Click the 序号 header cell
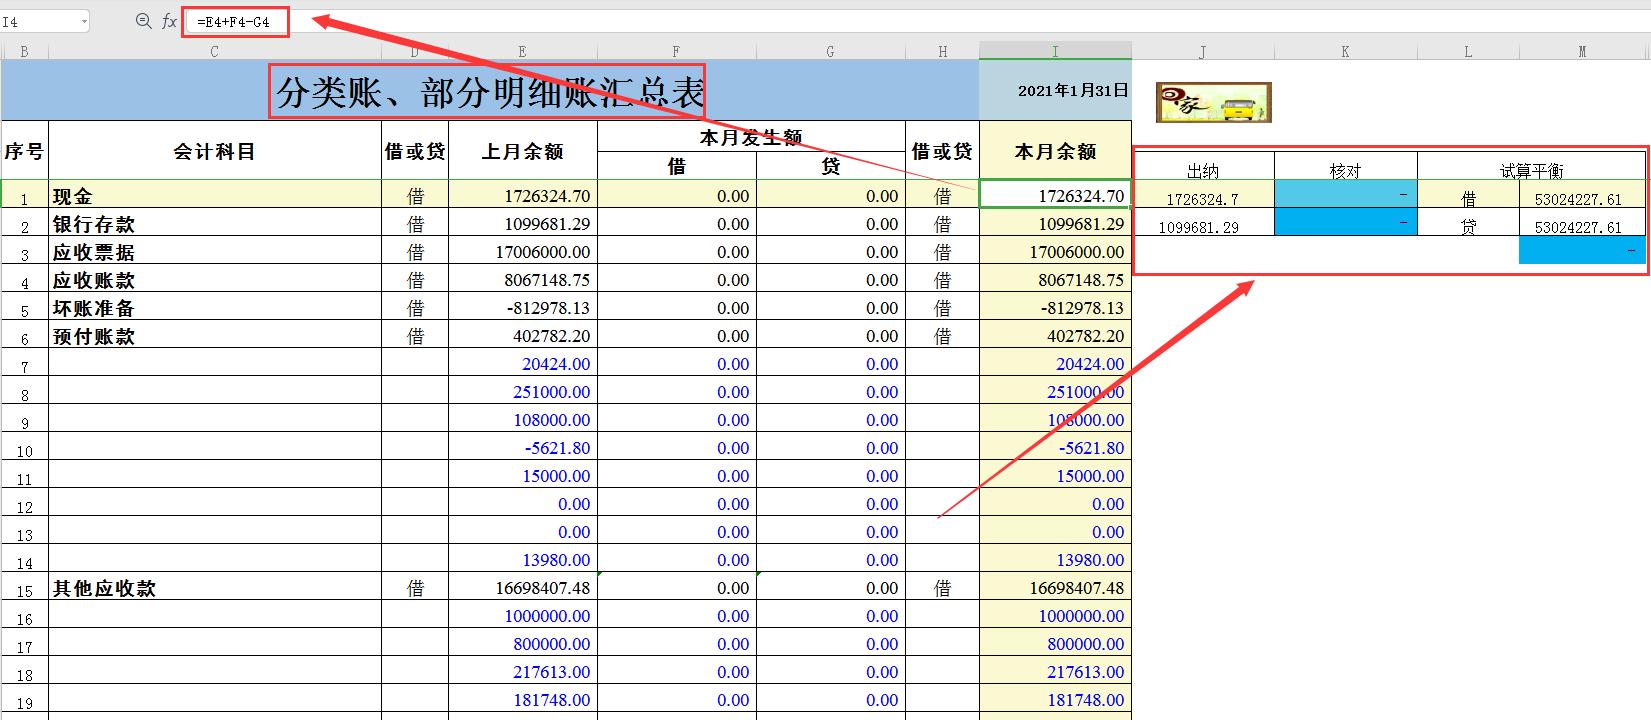 point(24,151)
